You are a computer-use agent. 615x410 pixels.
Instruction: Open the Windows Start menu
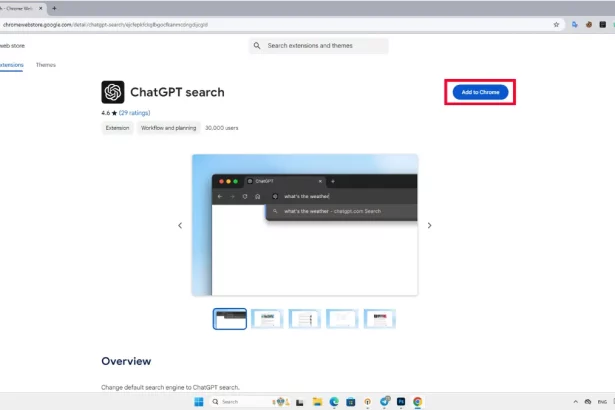(x=198, y=401)
